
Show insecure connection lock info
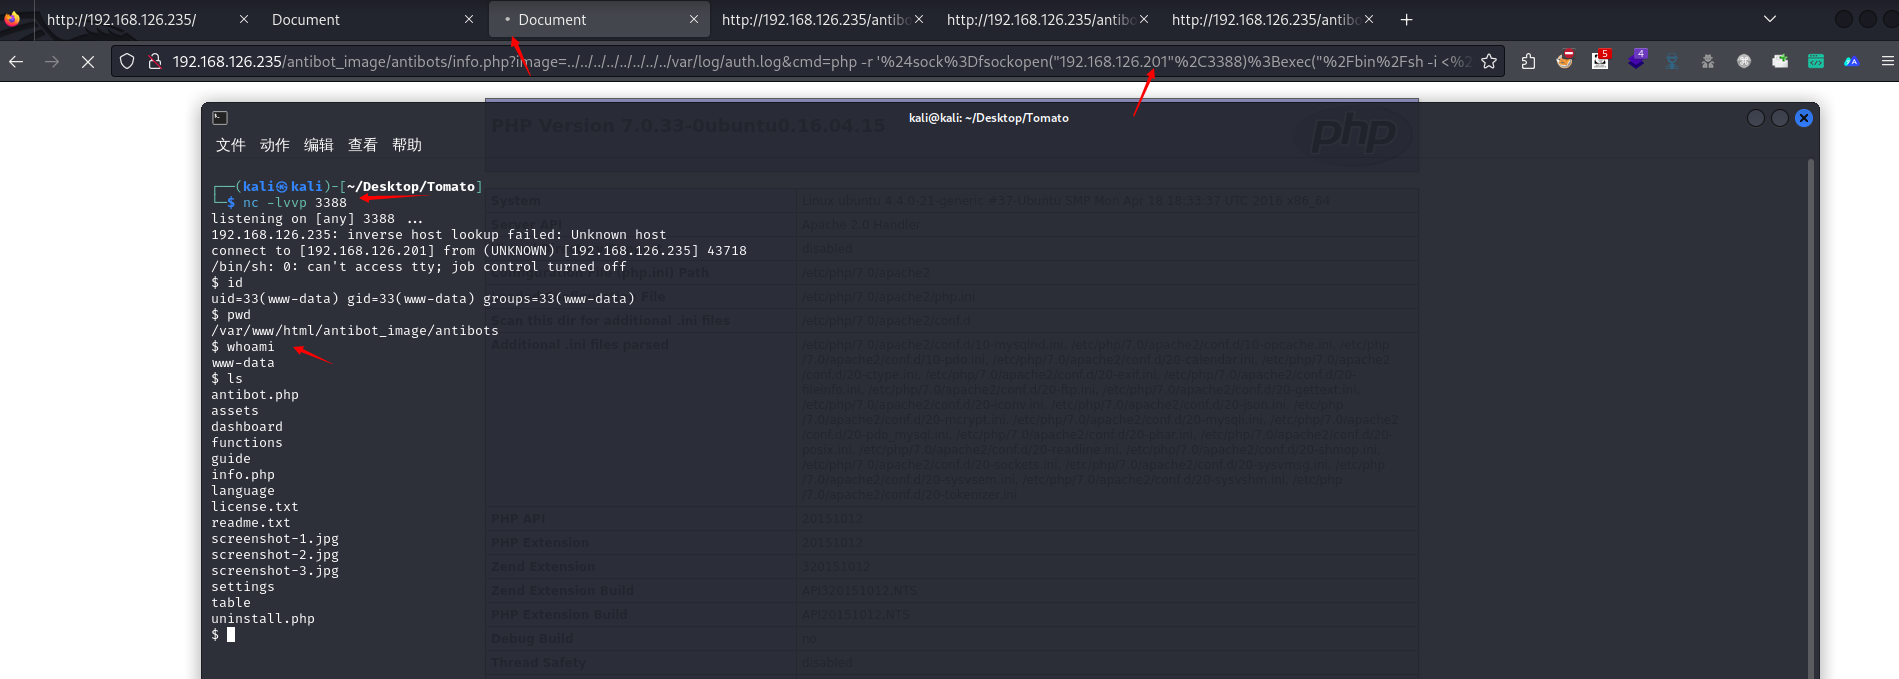155,61
